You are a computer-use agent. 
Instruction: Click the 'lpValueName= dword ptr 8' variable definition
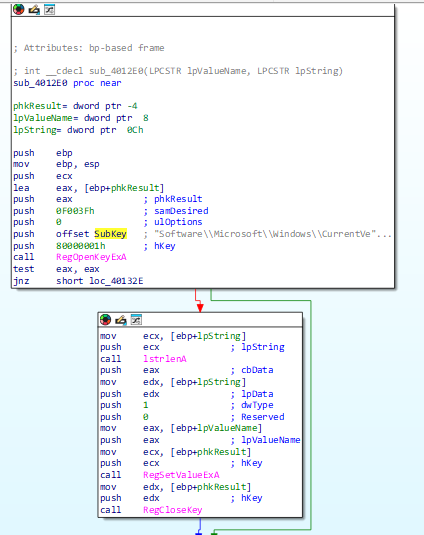(x=81, y=118)
